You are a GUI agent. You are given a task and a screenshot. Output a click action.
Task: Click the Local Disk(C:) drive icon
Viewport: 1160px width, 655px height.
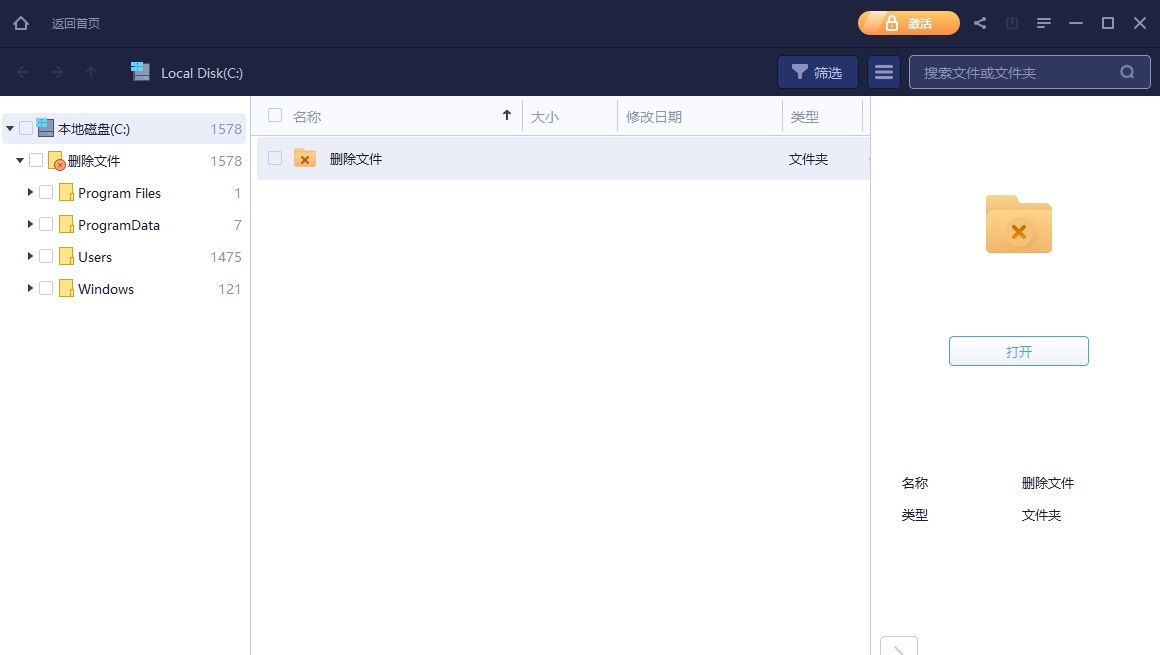click(x=140, y=71)
